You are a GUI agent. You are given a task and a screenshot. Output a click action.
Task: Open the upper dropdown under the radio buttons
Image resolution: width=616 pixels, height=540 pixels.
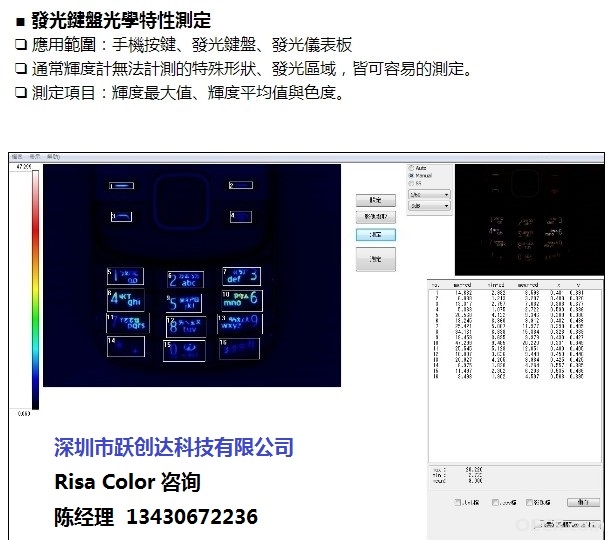(429, 194)
